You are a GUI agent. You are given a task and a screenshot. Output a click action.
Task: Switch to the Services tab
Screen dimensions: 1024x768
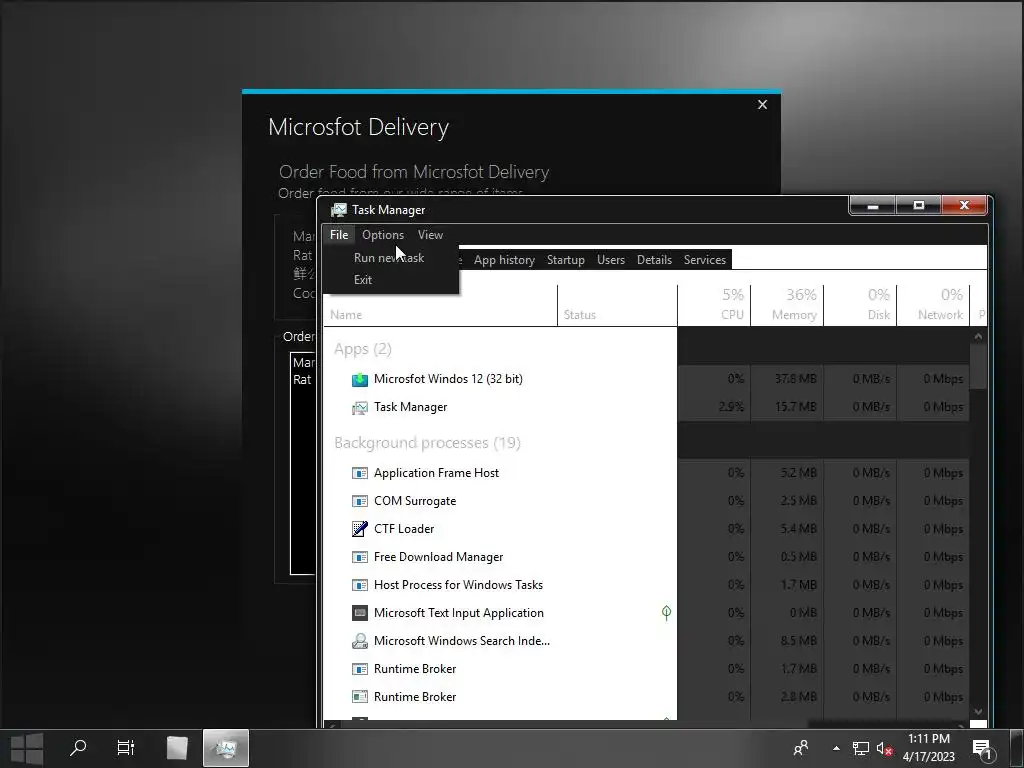coord(705,260)
